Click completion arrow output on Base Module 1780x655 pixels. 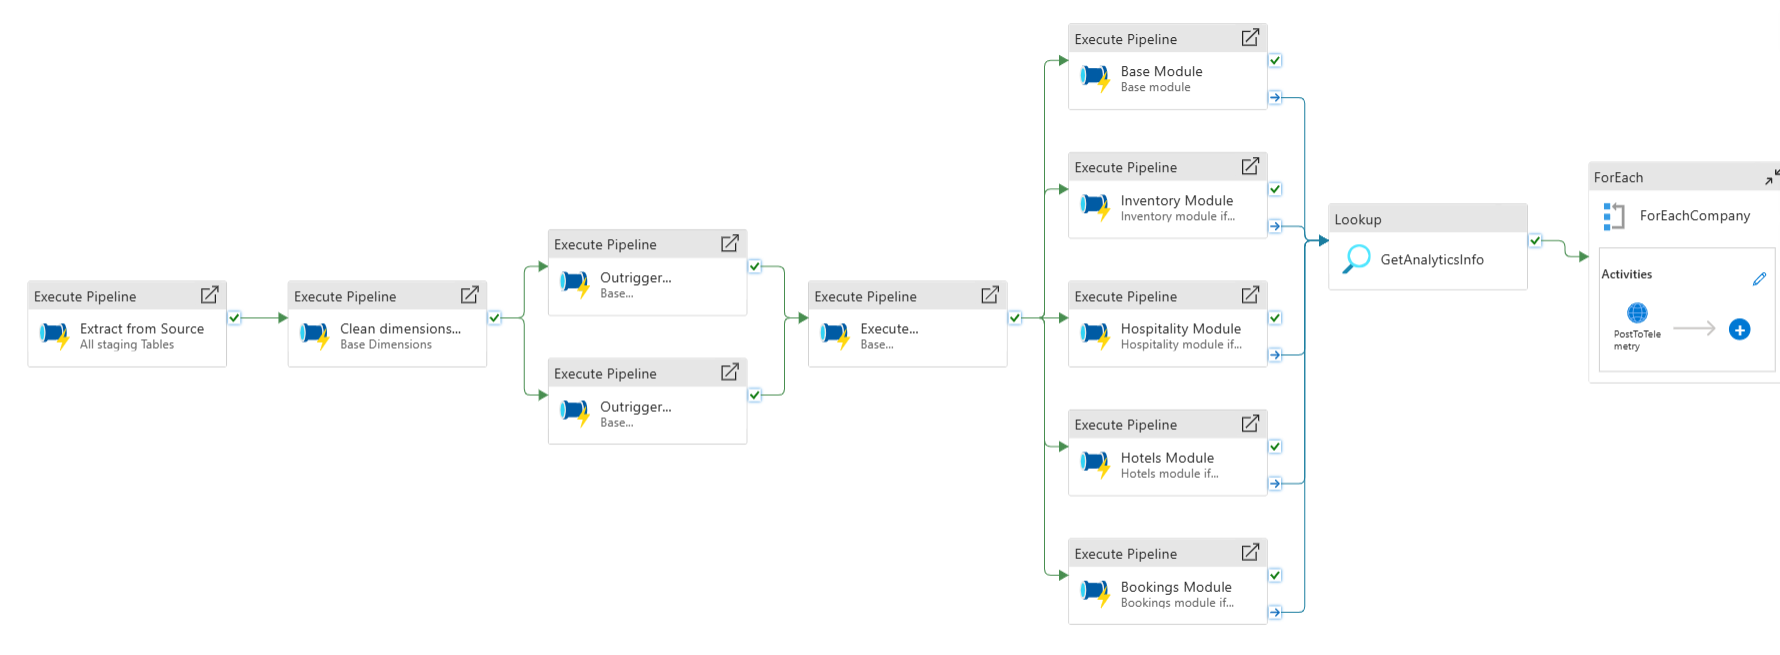pyautogui.click(x=1275, y=98)
